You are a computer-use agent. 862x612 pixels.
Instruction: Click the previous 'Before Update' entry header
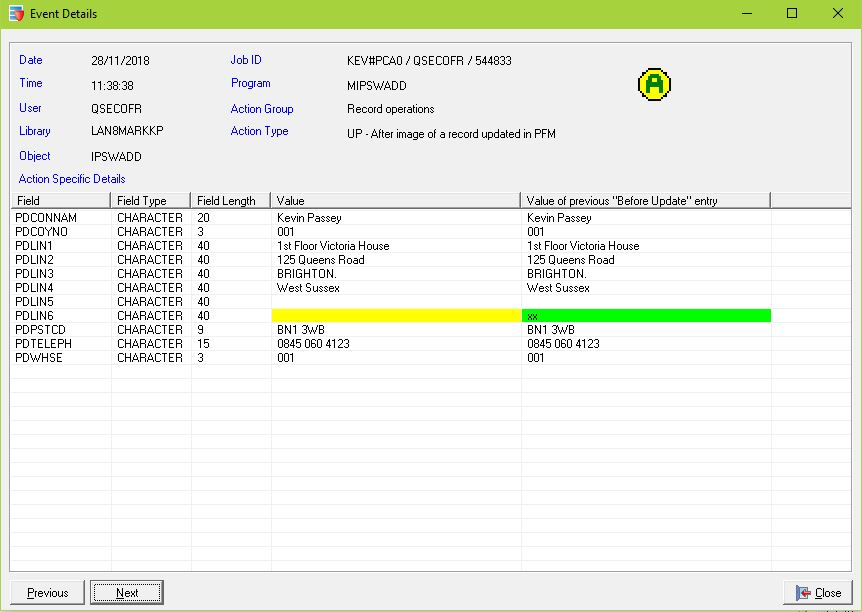pyautogui.click(x=645, y=201)
